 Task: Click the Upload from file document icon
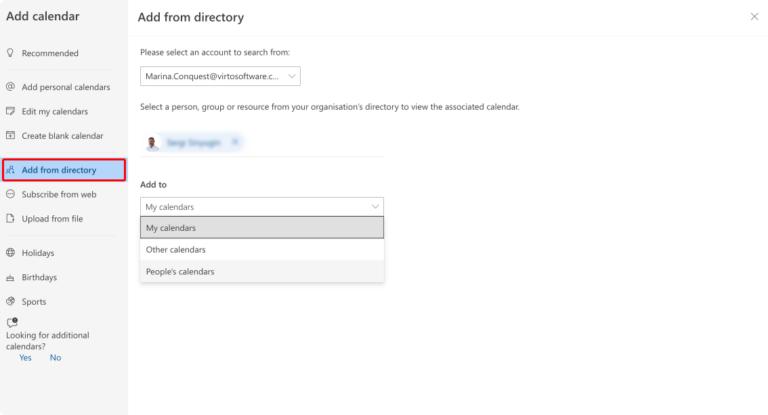point(10,219)
